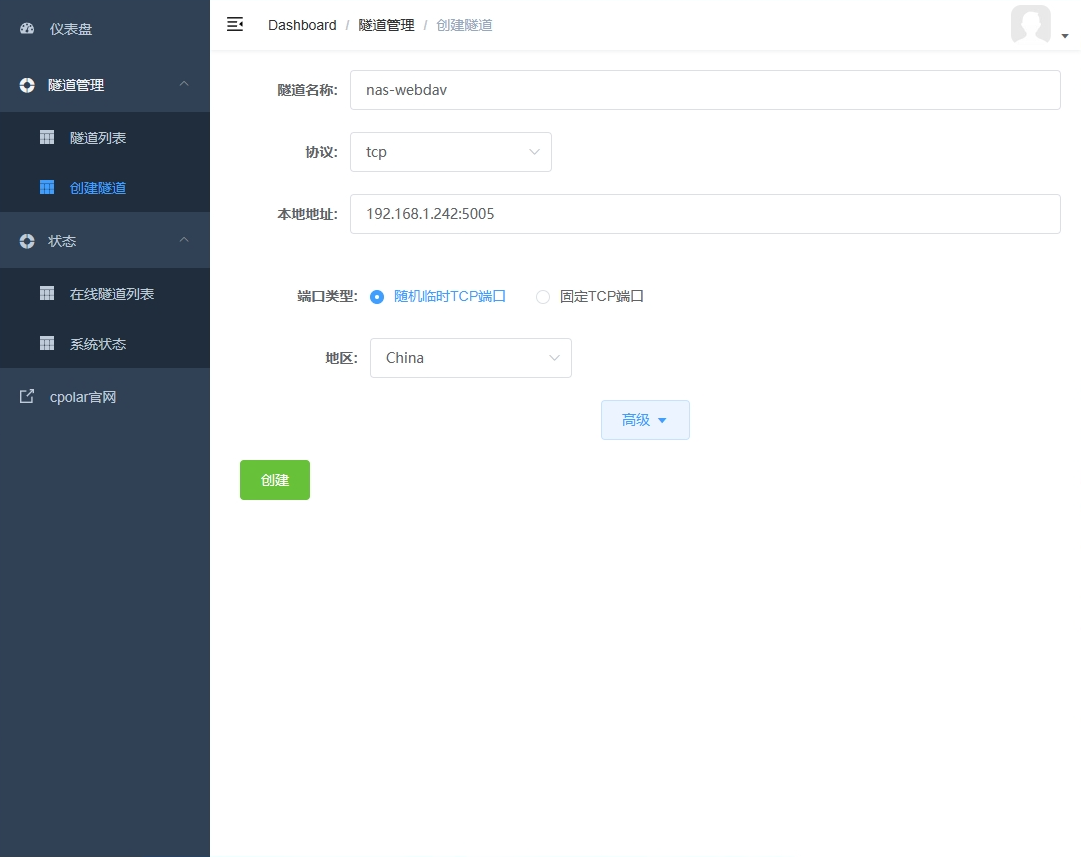Click the 隧道管理 sidebar heading
The height and width of the screenshot is (857, 1081).
[x=105, y=85]
